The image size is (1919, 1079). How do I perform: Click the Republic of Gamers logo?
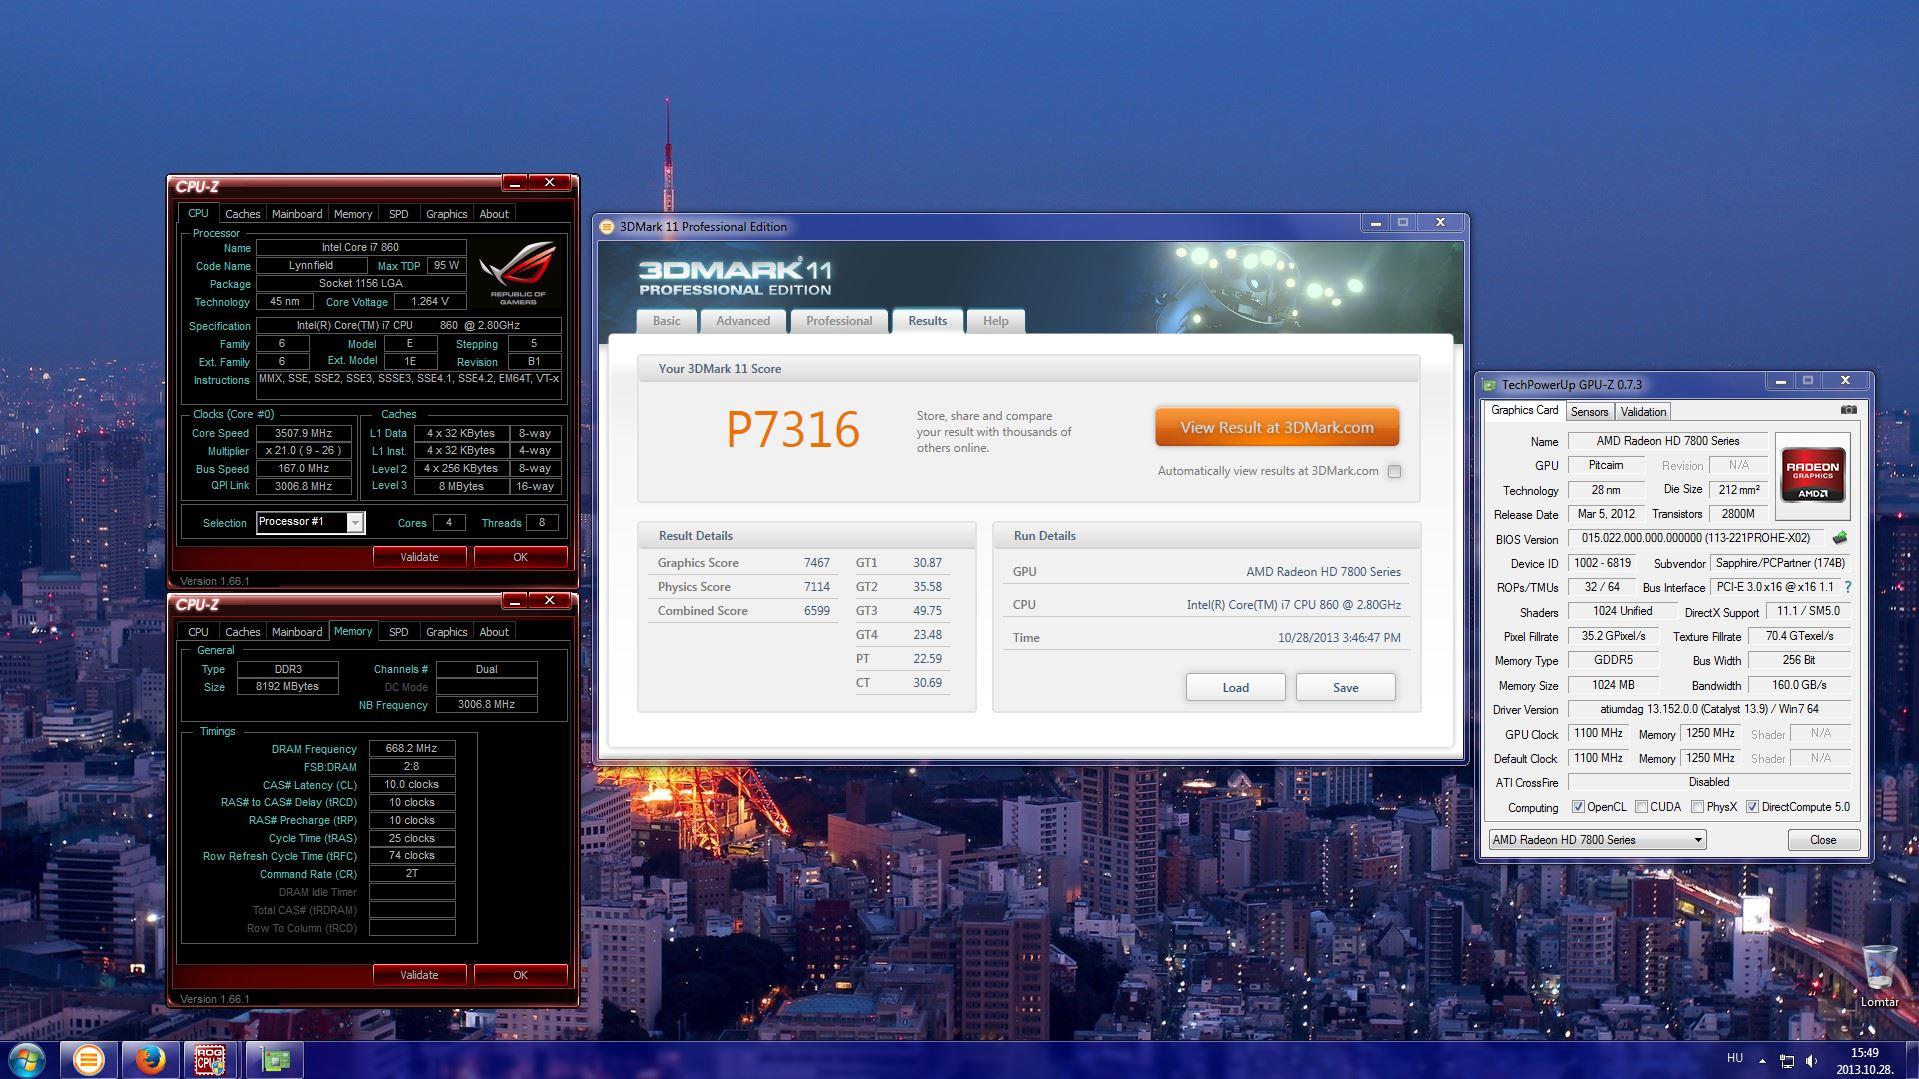(517, 272)
